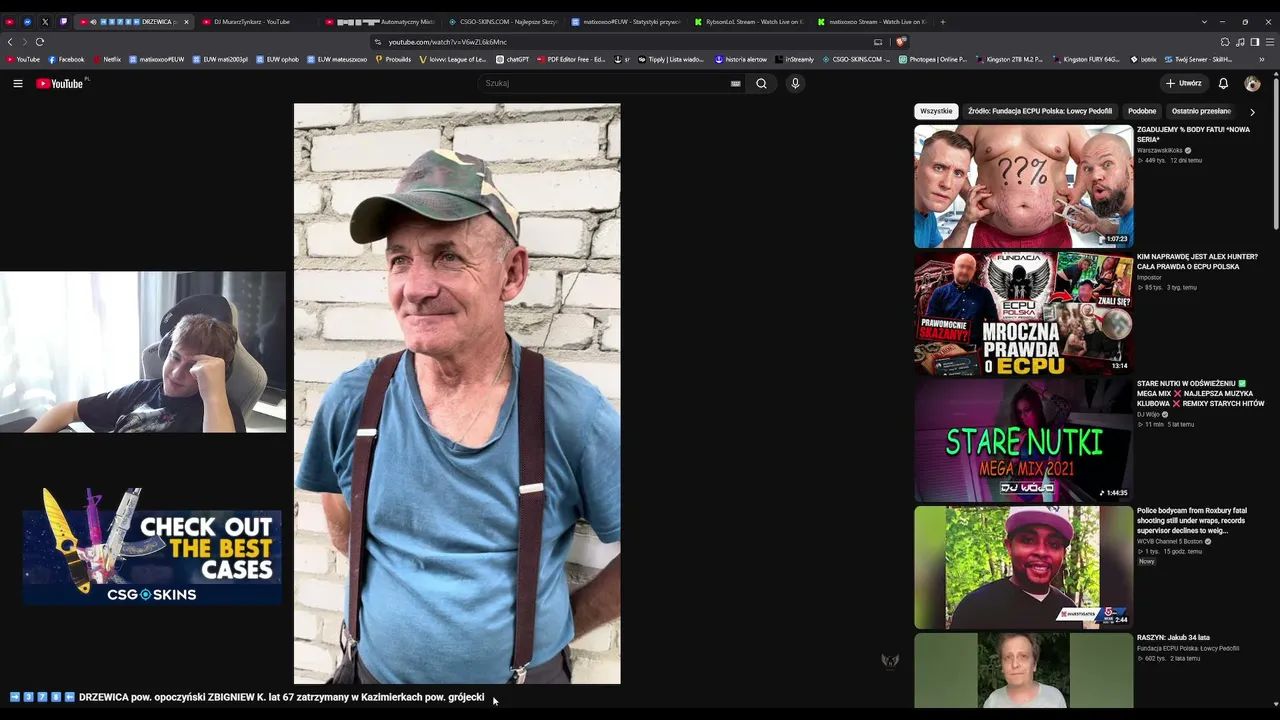
Task: Show more bookmarks overflow chevron
Action: tap(1261, 59)
